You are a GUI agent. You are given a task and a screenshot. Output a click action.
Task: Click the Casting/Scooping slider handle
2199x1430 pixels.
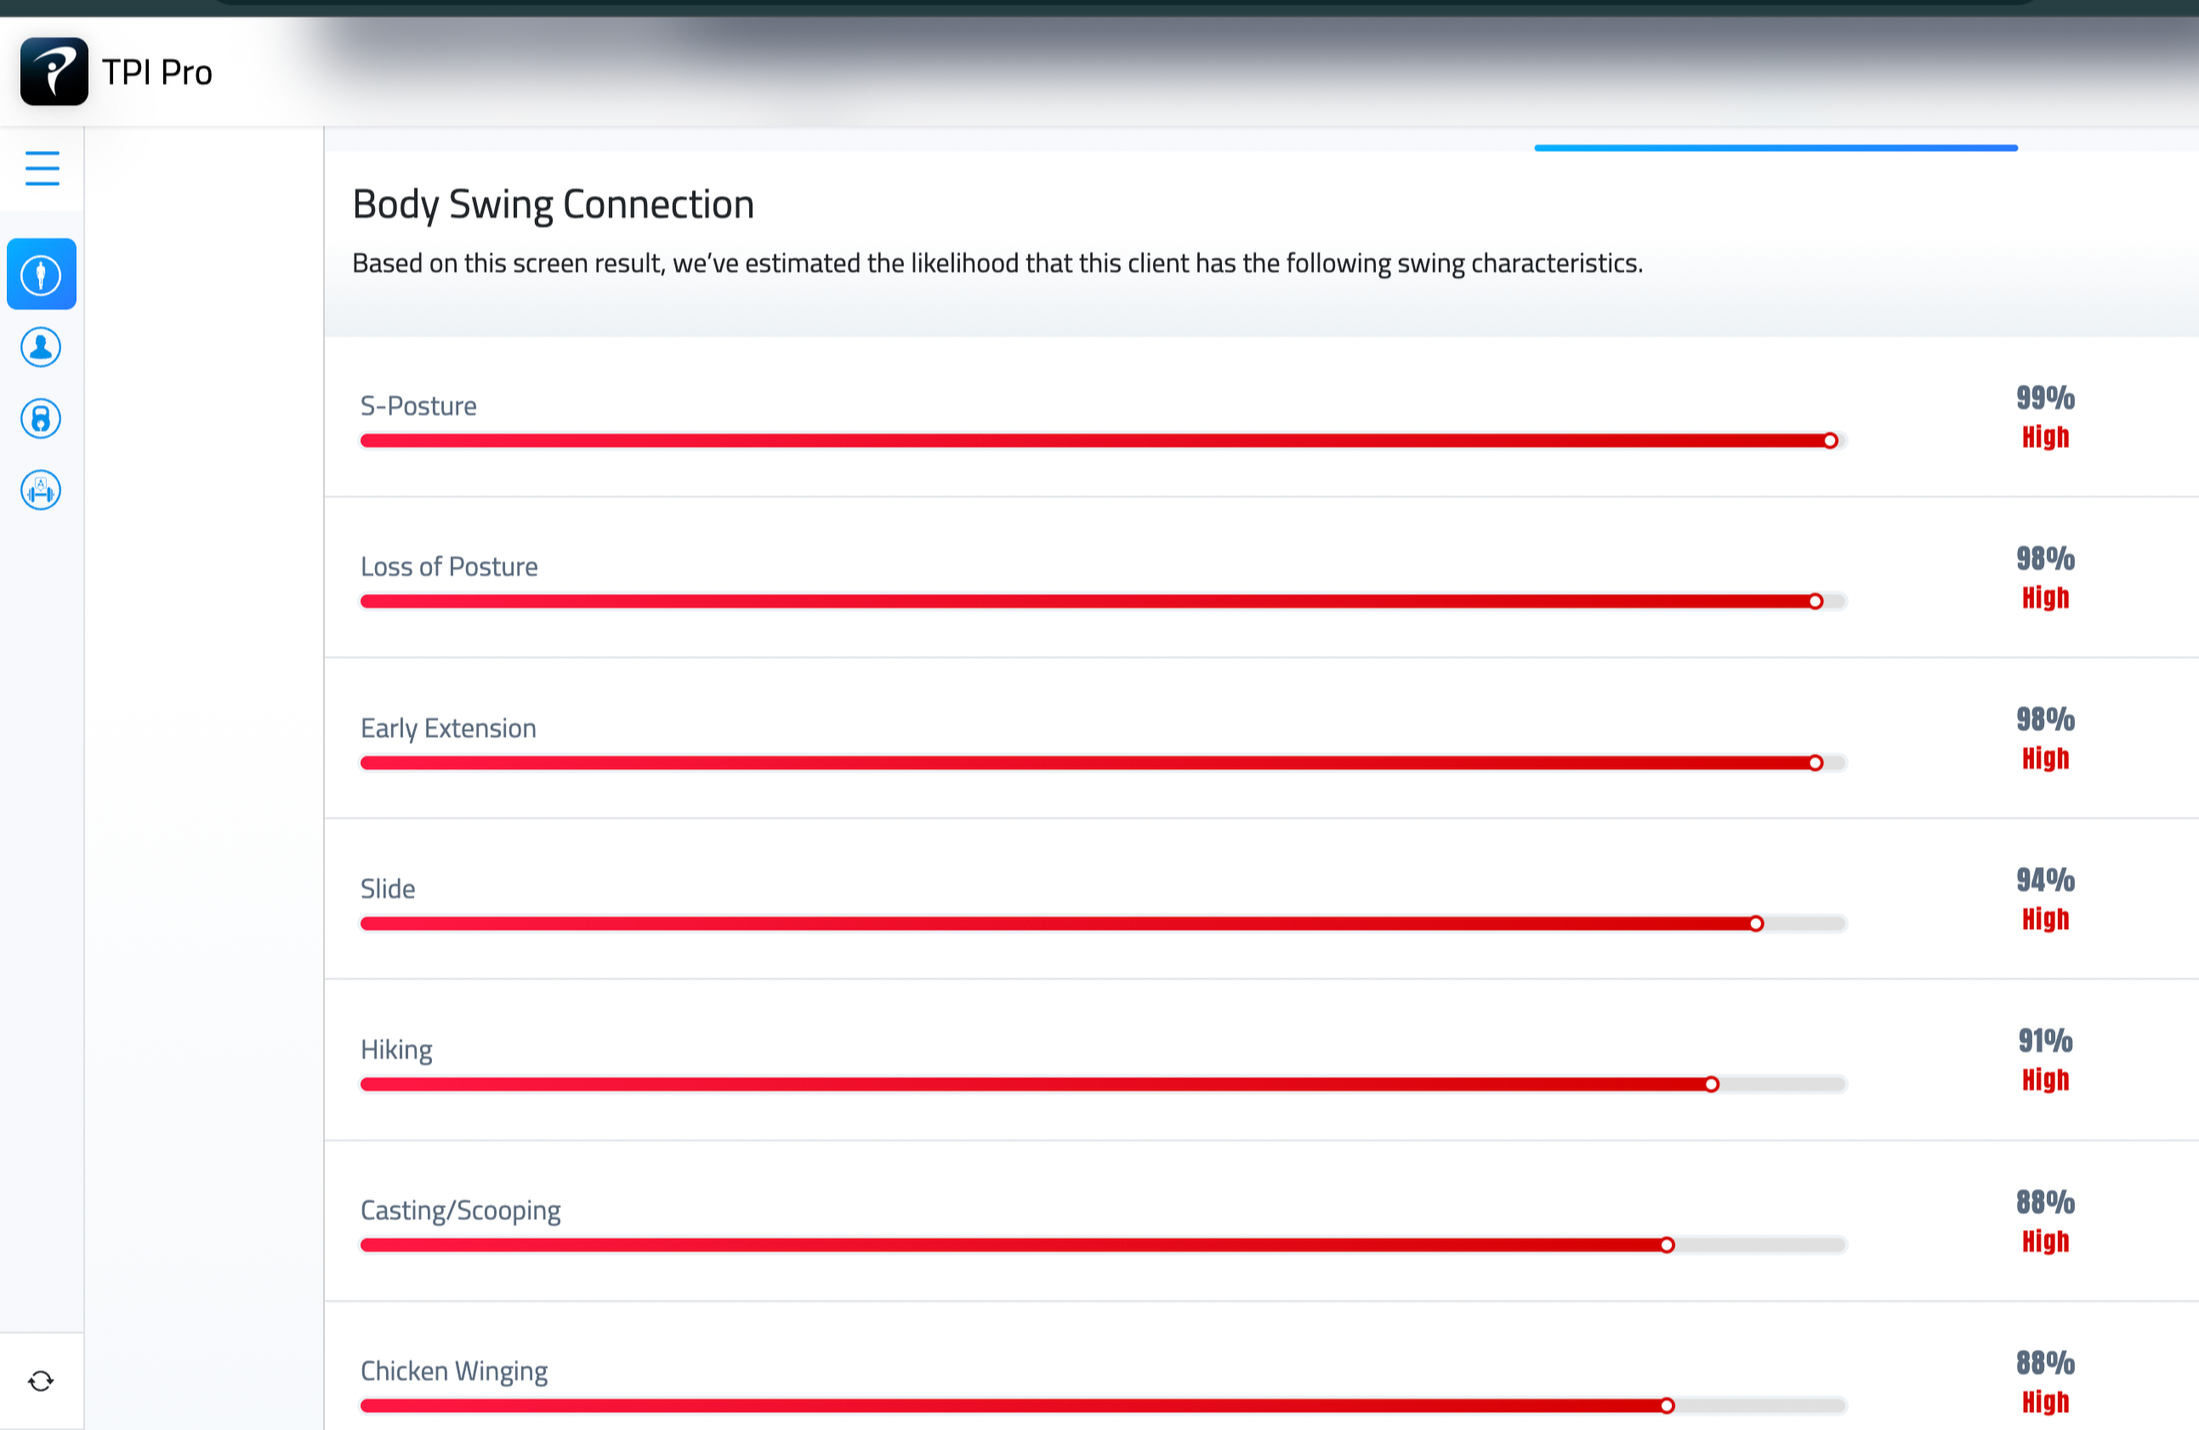click(1667, 1245)
